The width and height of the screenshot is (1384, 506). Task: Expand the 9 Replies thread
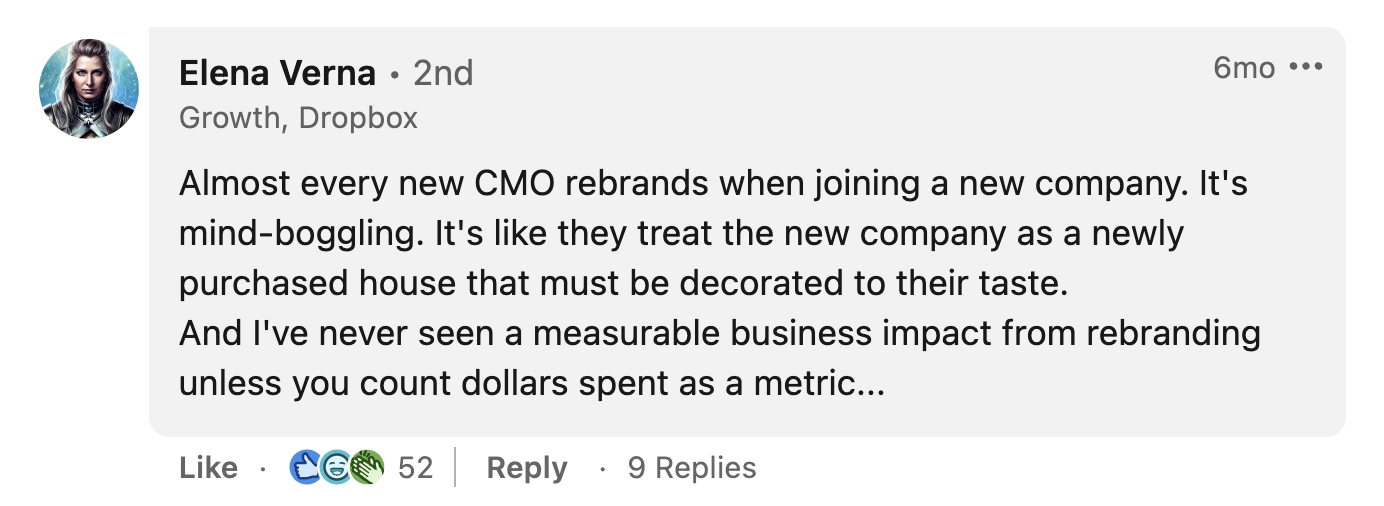[692, 467]
